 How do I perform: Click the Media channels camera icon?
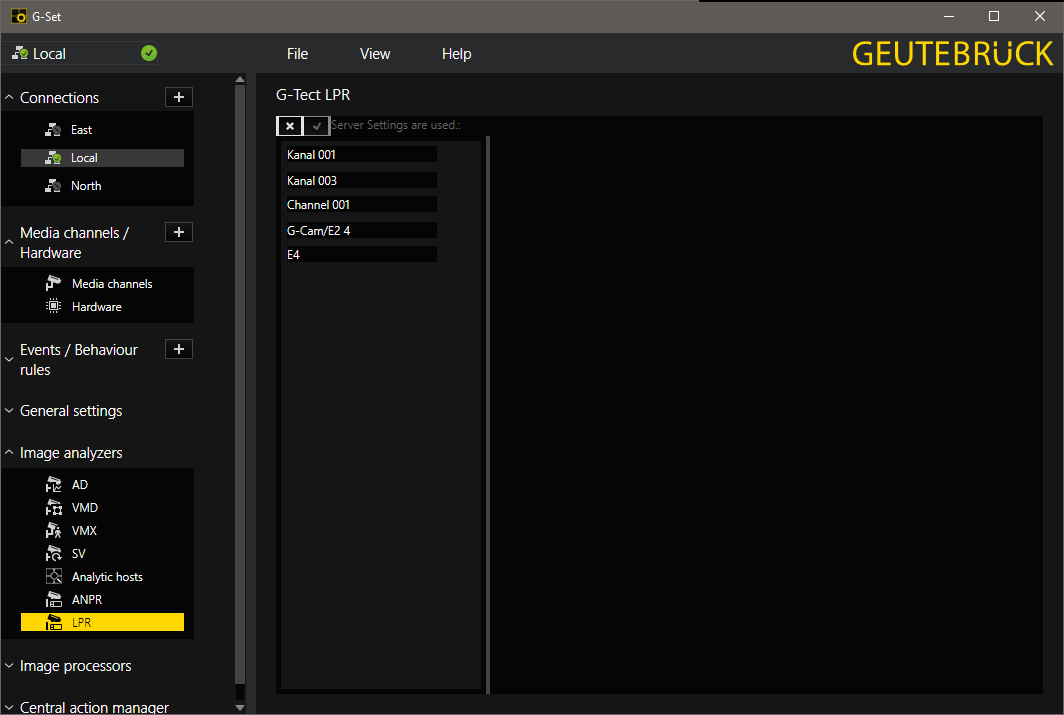(x=53, y=283)
